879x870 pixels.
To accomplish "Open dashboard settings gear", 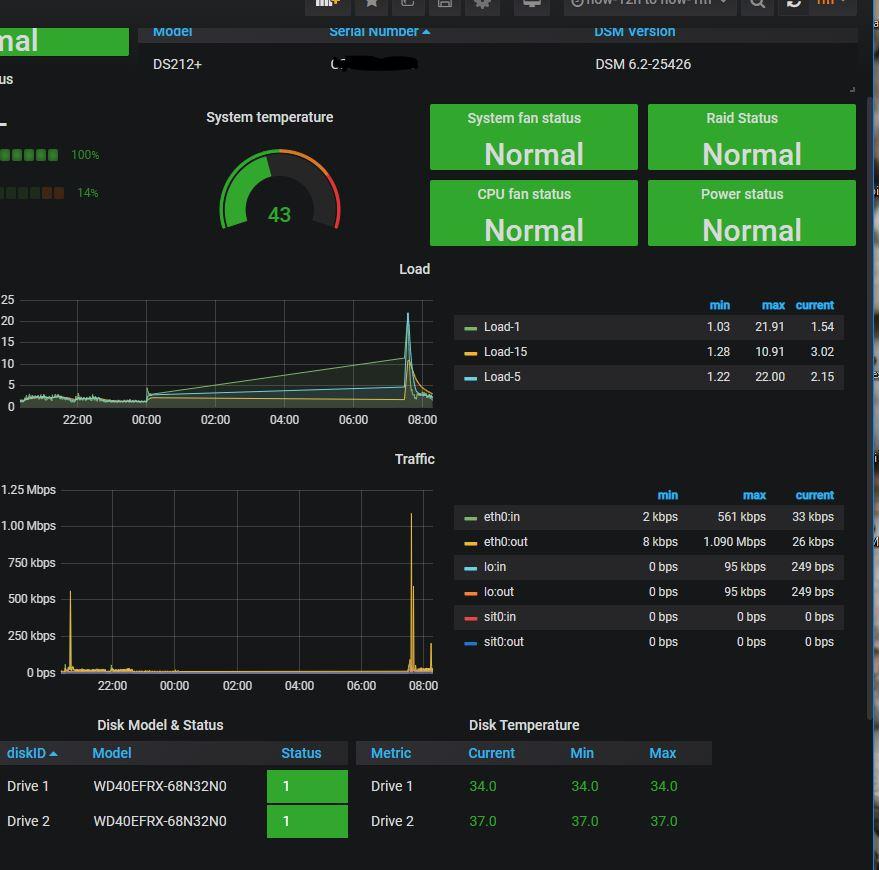I will [482, 4].
